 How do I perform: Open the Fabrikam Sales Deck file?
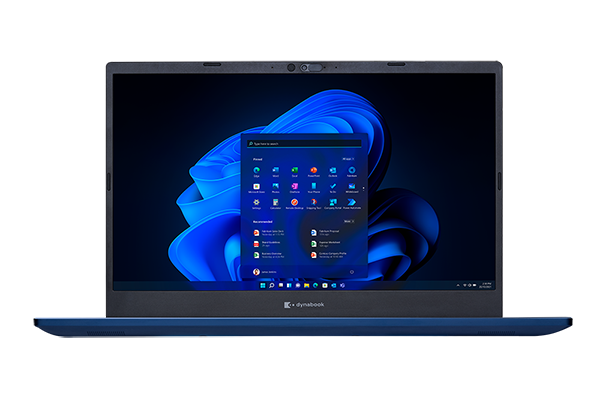269,233
